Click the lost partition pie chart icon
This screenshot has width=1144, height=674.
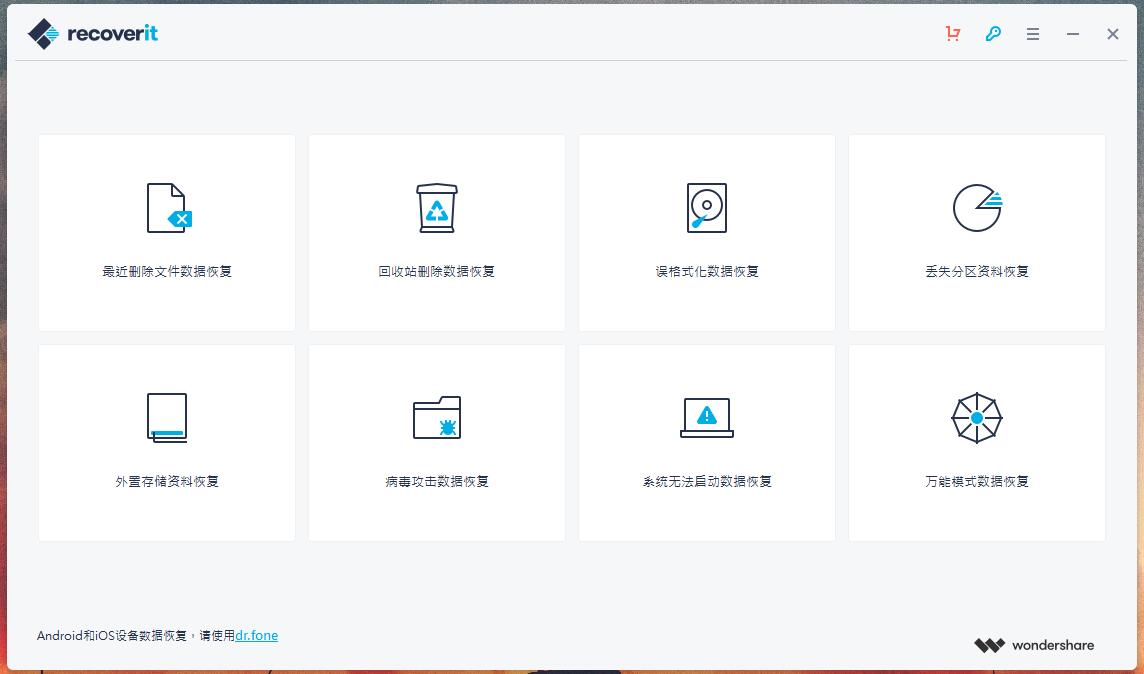pos(977,208)
